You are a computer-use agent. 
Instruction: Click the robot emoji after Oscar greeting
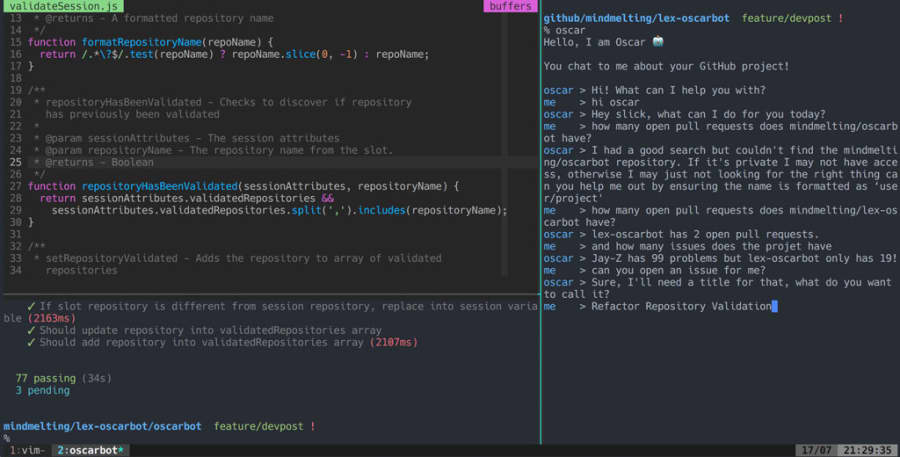(657, 42)
